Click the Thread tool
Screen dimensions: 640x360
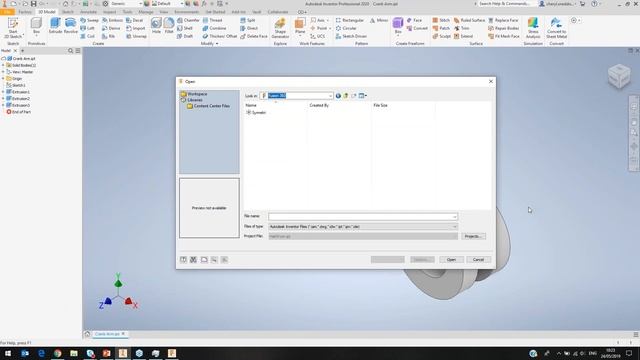pos(213,20)
